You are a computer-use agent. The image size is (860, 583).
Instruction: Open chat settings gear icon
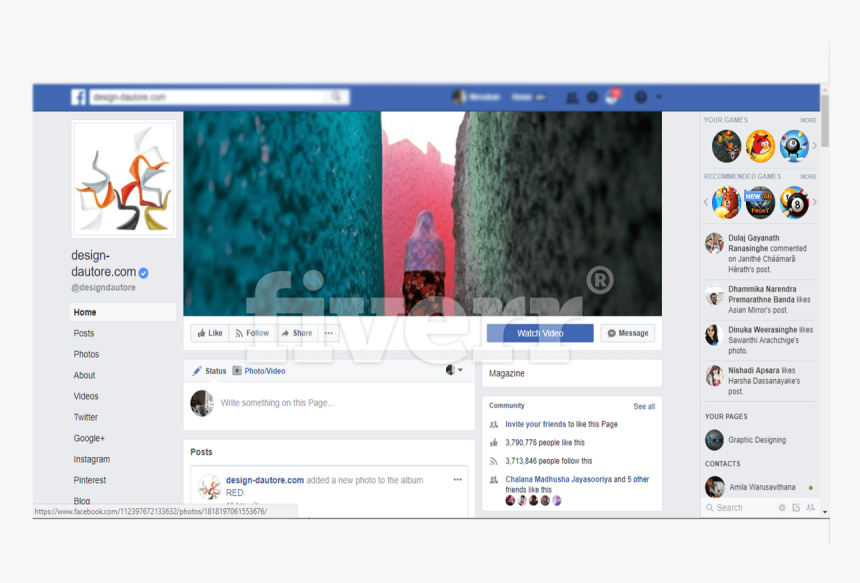(x=782, y=508)
